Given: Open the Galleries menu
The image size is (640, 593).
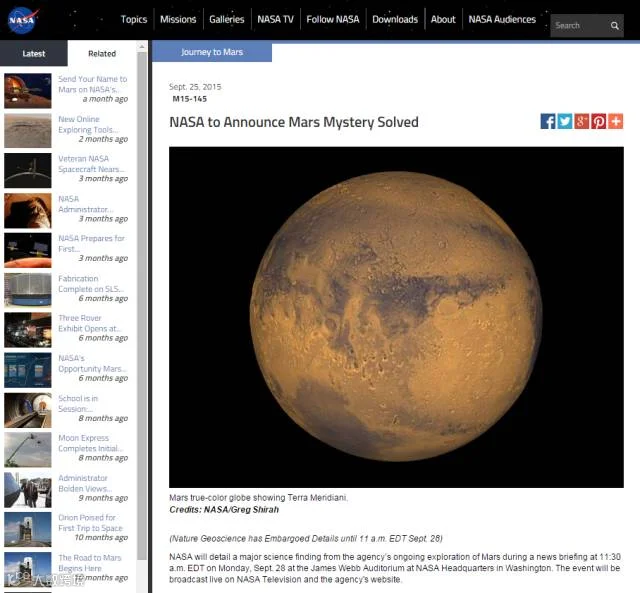Looking at the screenshot, I should coord(227,19).
